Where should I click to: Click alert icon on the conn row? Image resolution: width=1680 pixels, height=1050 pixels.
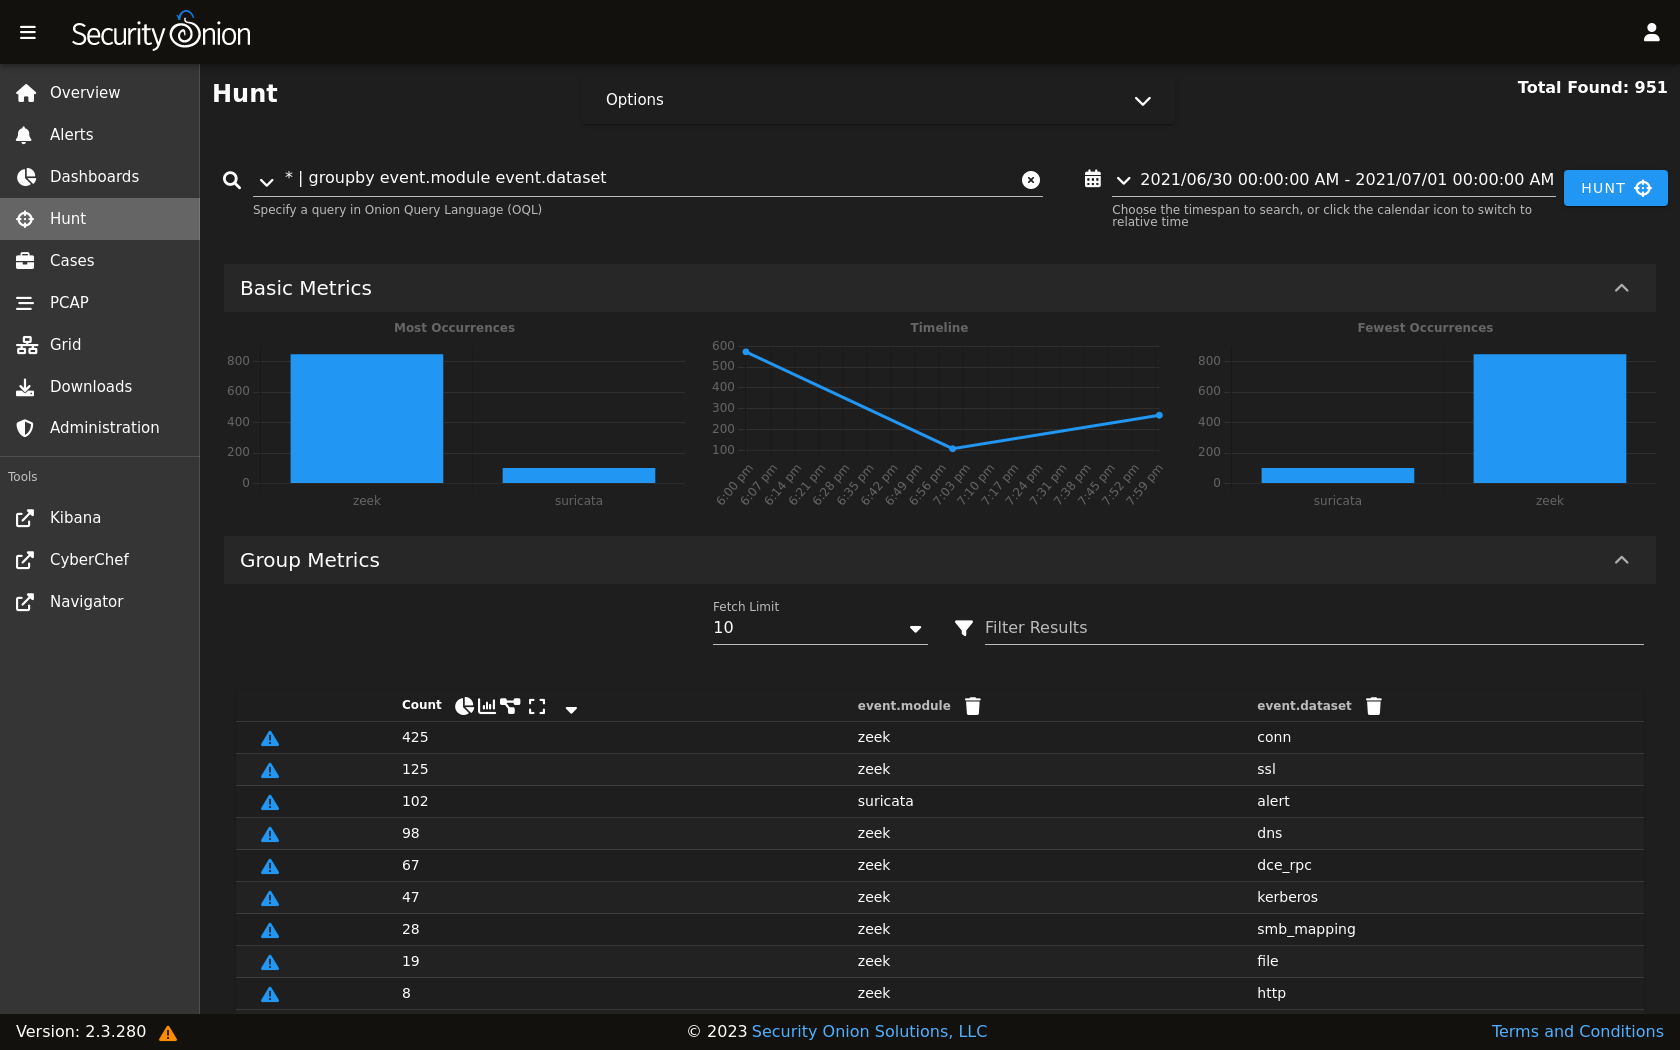coord(270,738)
